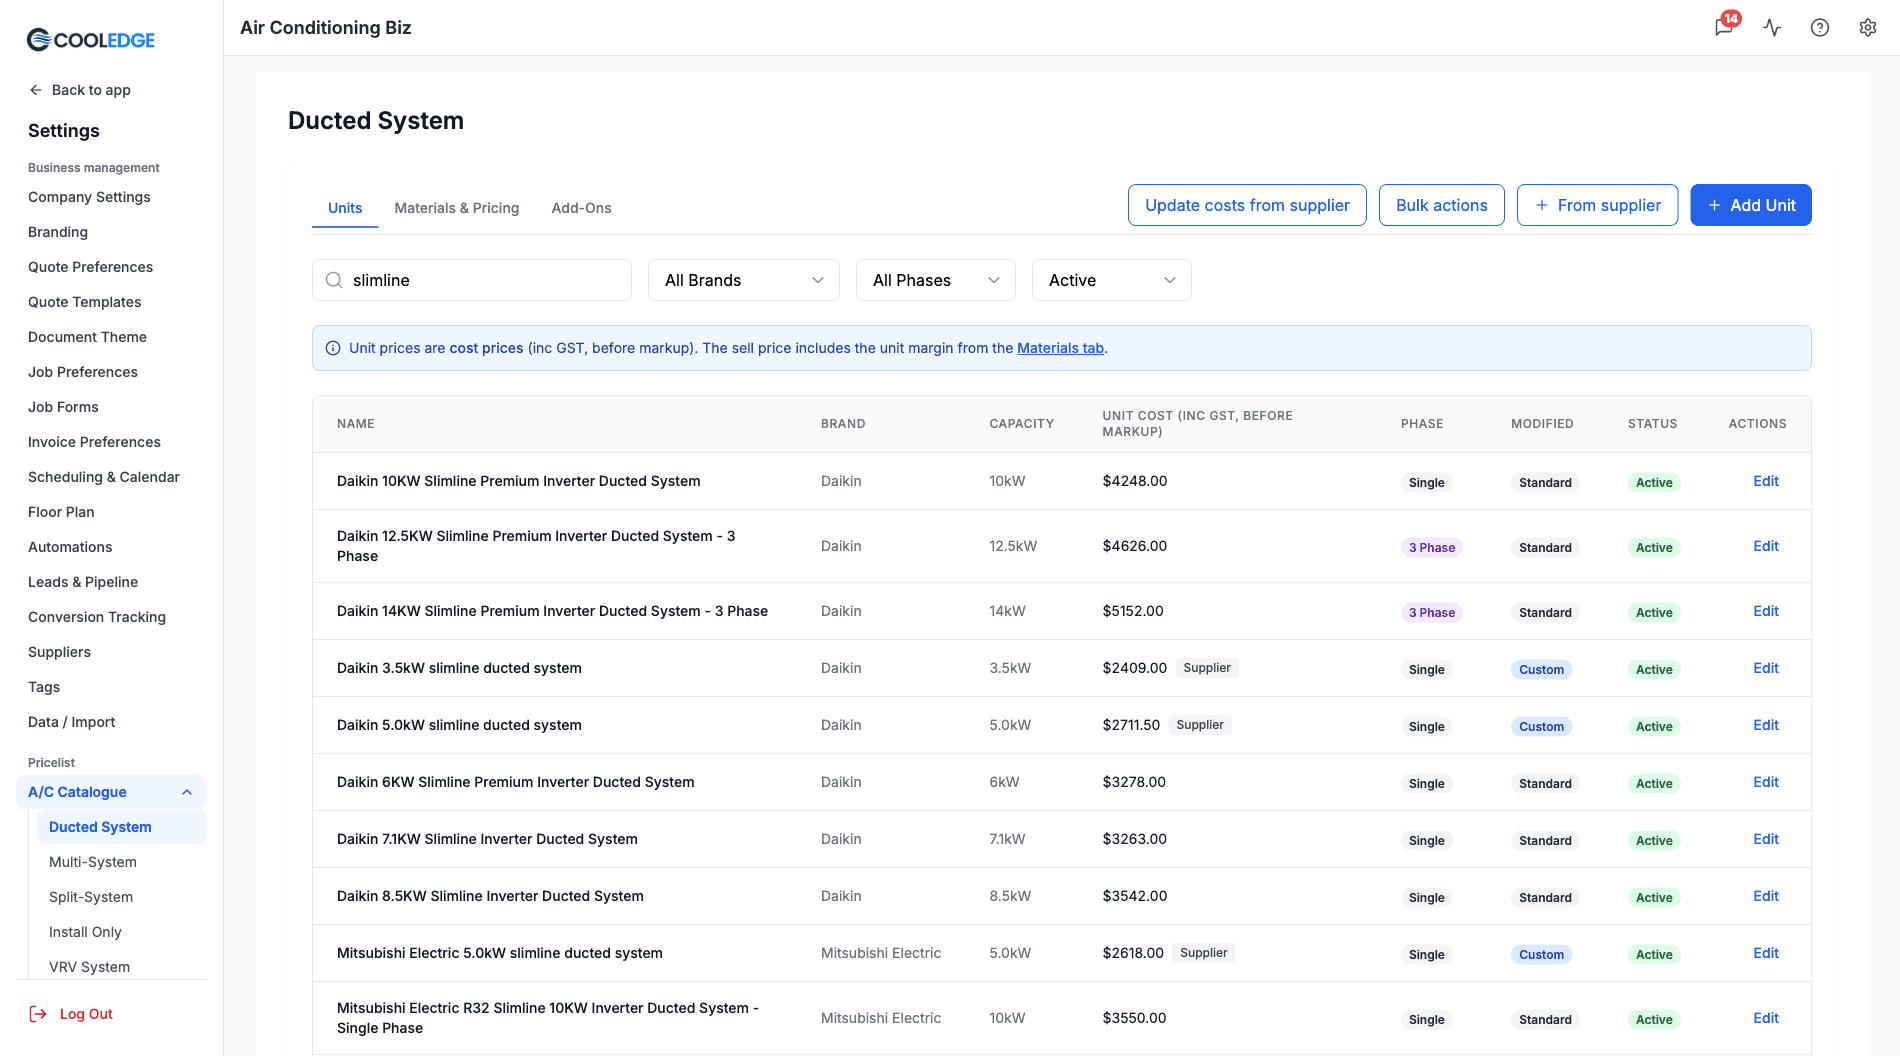Click the info icon in the blue notice
1900x1056 pixels.
click(333, 348)
